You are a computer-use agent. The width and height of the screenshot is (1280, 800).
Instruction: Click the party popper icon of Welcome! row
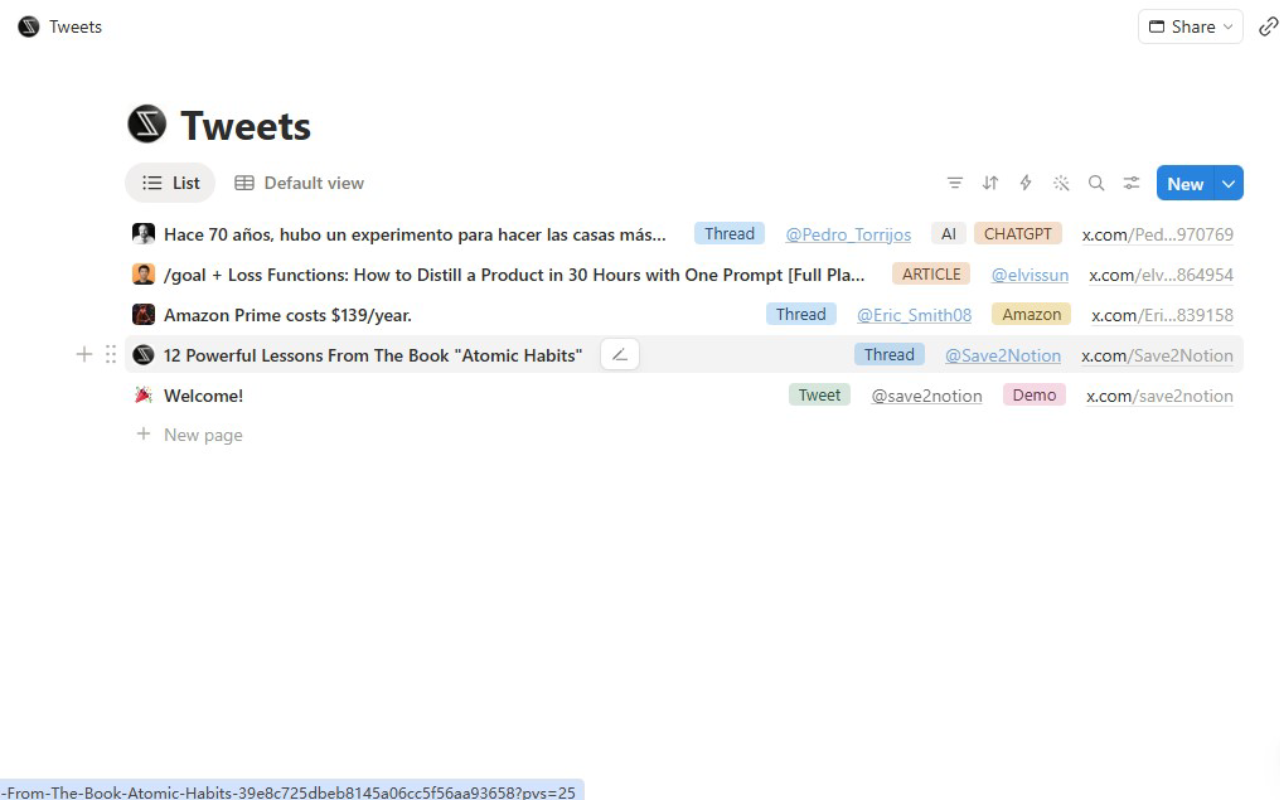click(143, 395)
